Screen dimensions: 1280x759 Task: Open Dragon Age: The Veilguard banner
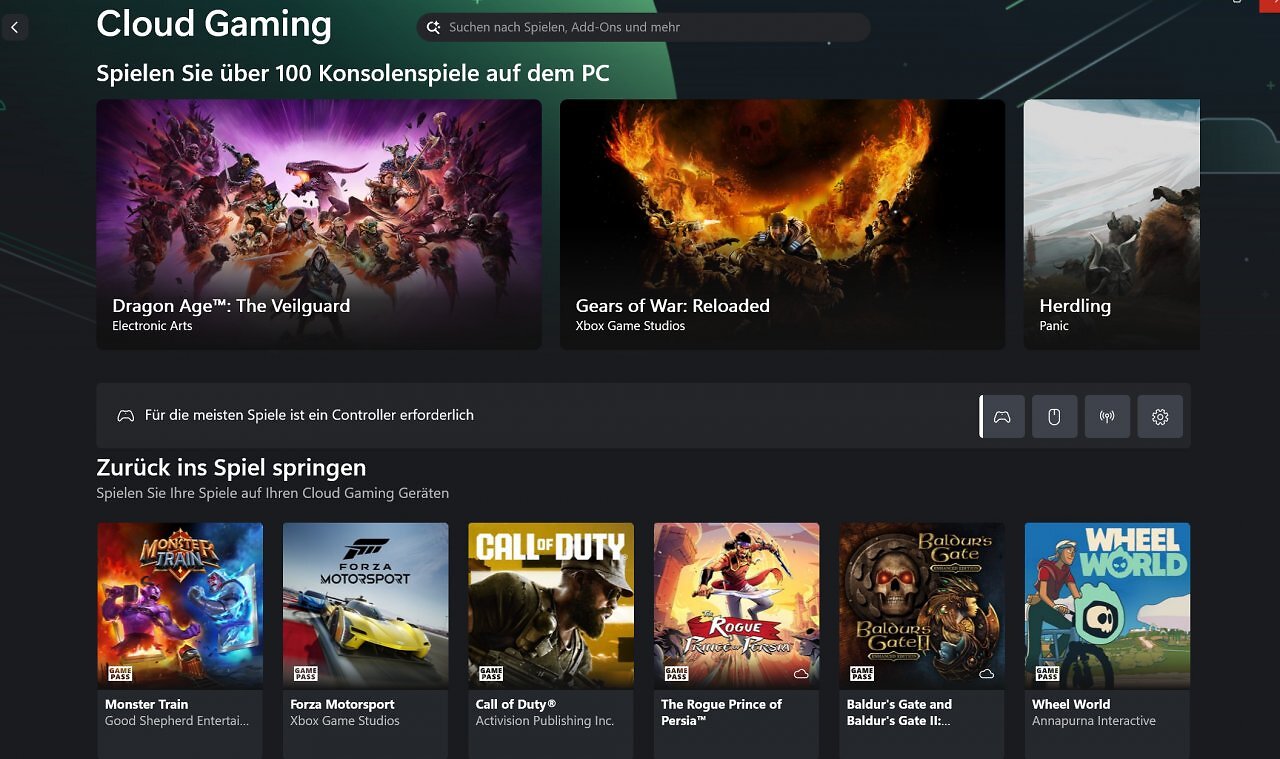click(x=319, y=224)
